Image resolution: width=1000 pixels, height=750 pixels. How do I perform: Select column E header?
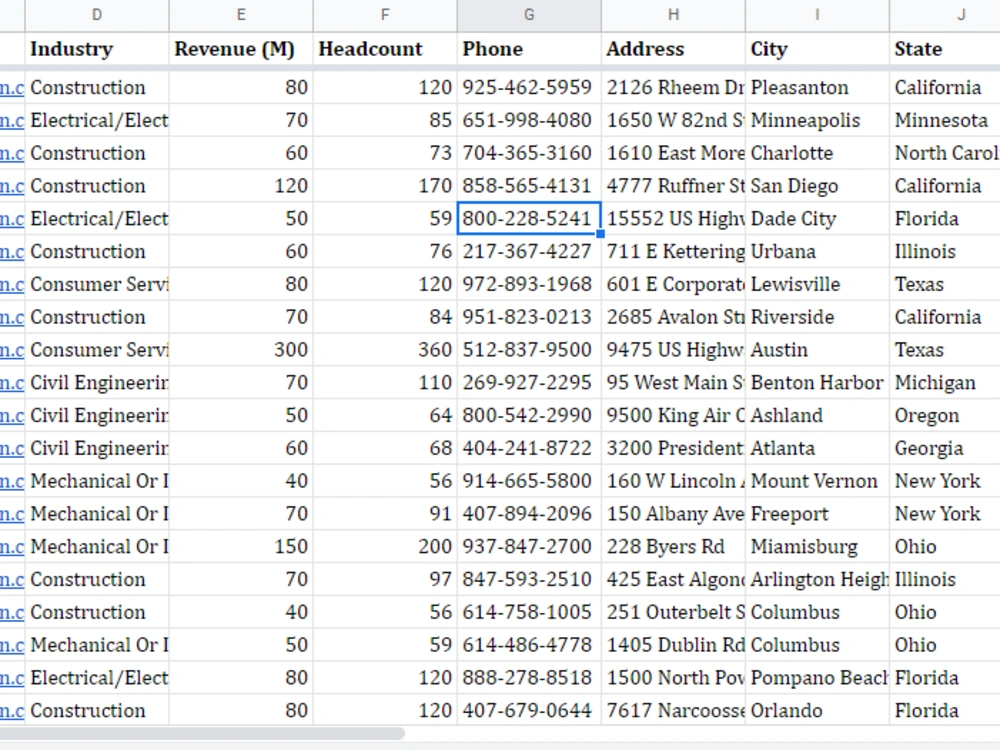point(241,15)
